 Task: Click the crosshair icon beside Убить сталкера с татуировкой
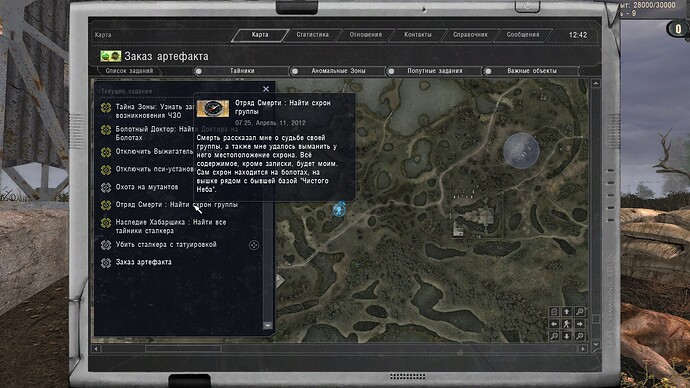coord(254,245)
